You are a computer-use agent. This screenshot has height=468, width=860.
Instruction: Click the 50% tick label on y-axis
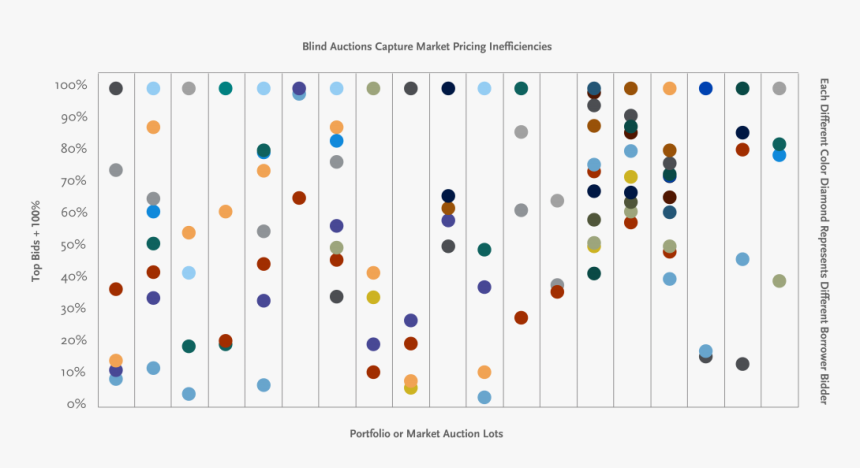pos(73,245)
